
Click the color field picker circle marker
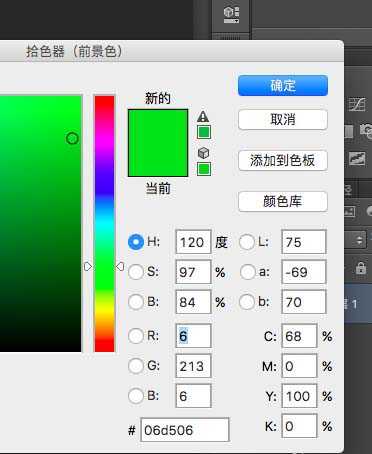pos(72,138)
